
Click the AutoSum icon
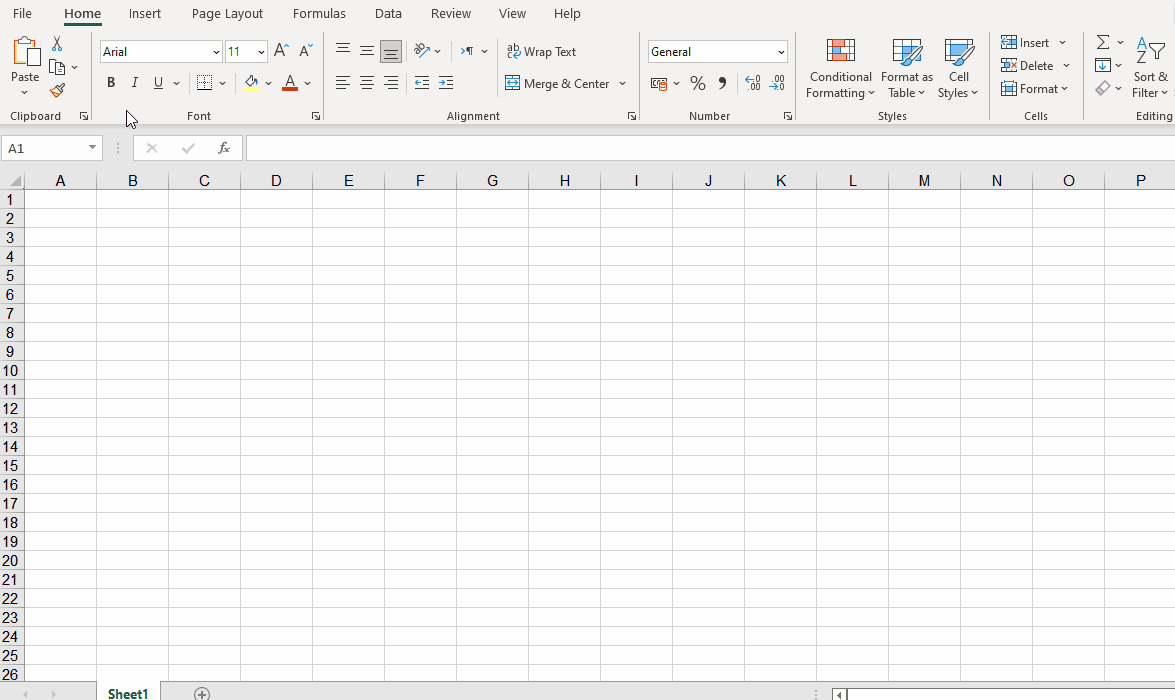click(x=1103, y=42)
